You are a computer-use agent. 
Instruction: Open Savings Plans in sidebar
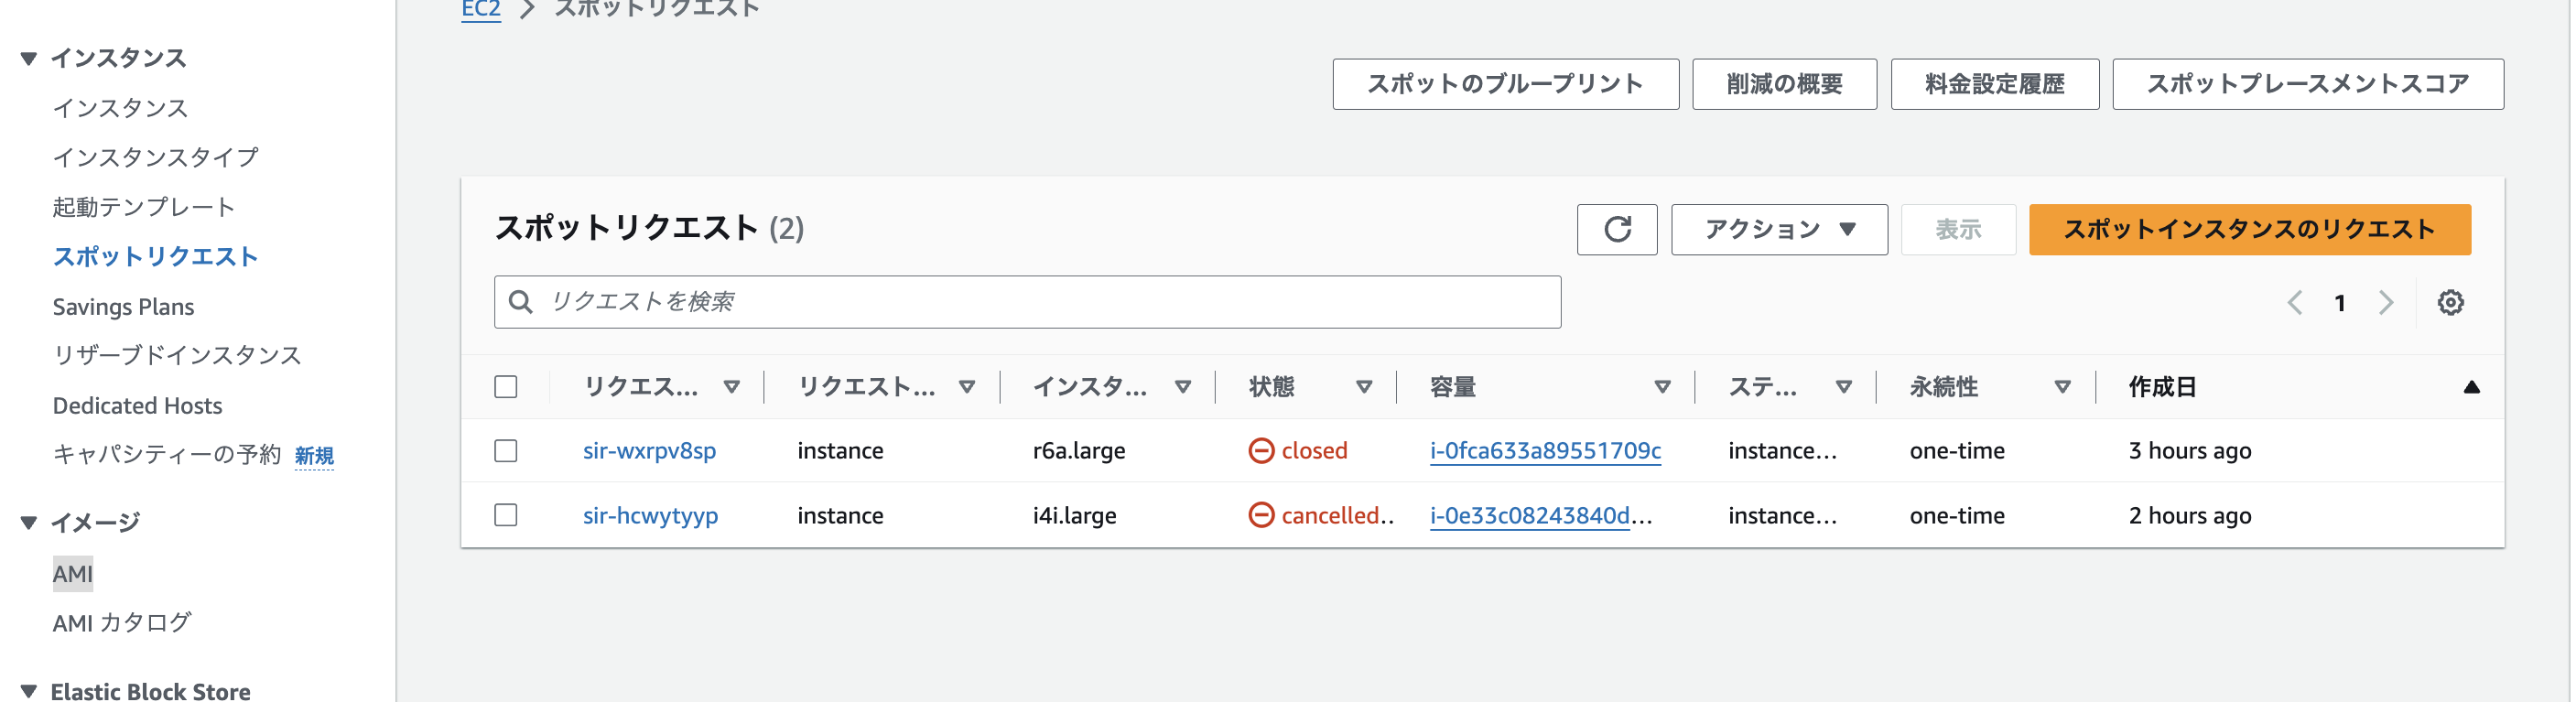123,307
